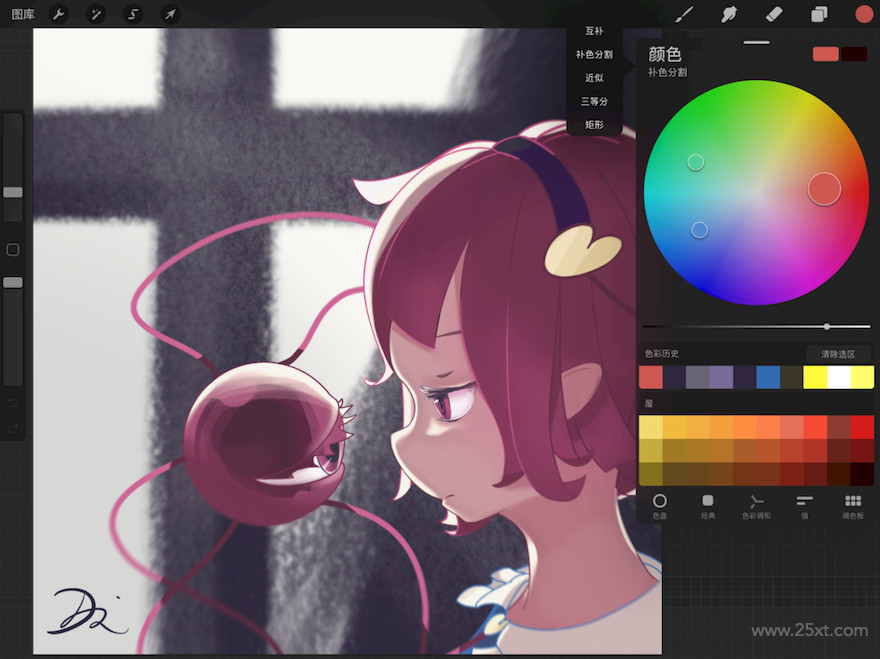The height and width of the screenshot is (659, 880).
Task: Pick the brightest red swatch in 屋 palette
Action: [x=862, y=427]
